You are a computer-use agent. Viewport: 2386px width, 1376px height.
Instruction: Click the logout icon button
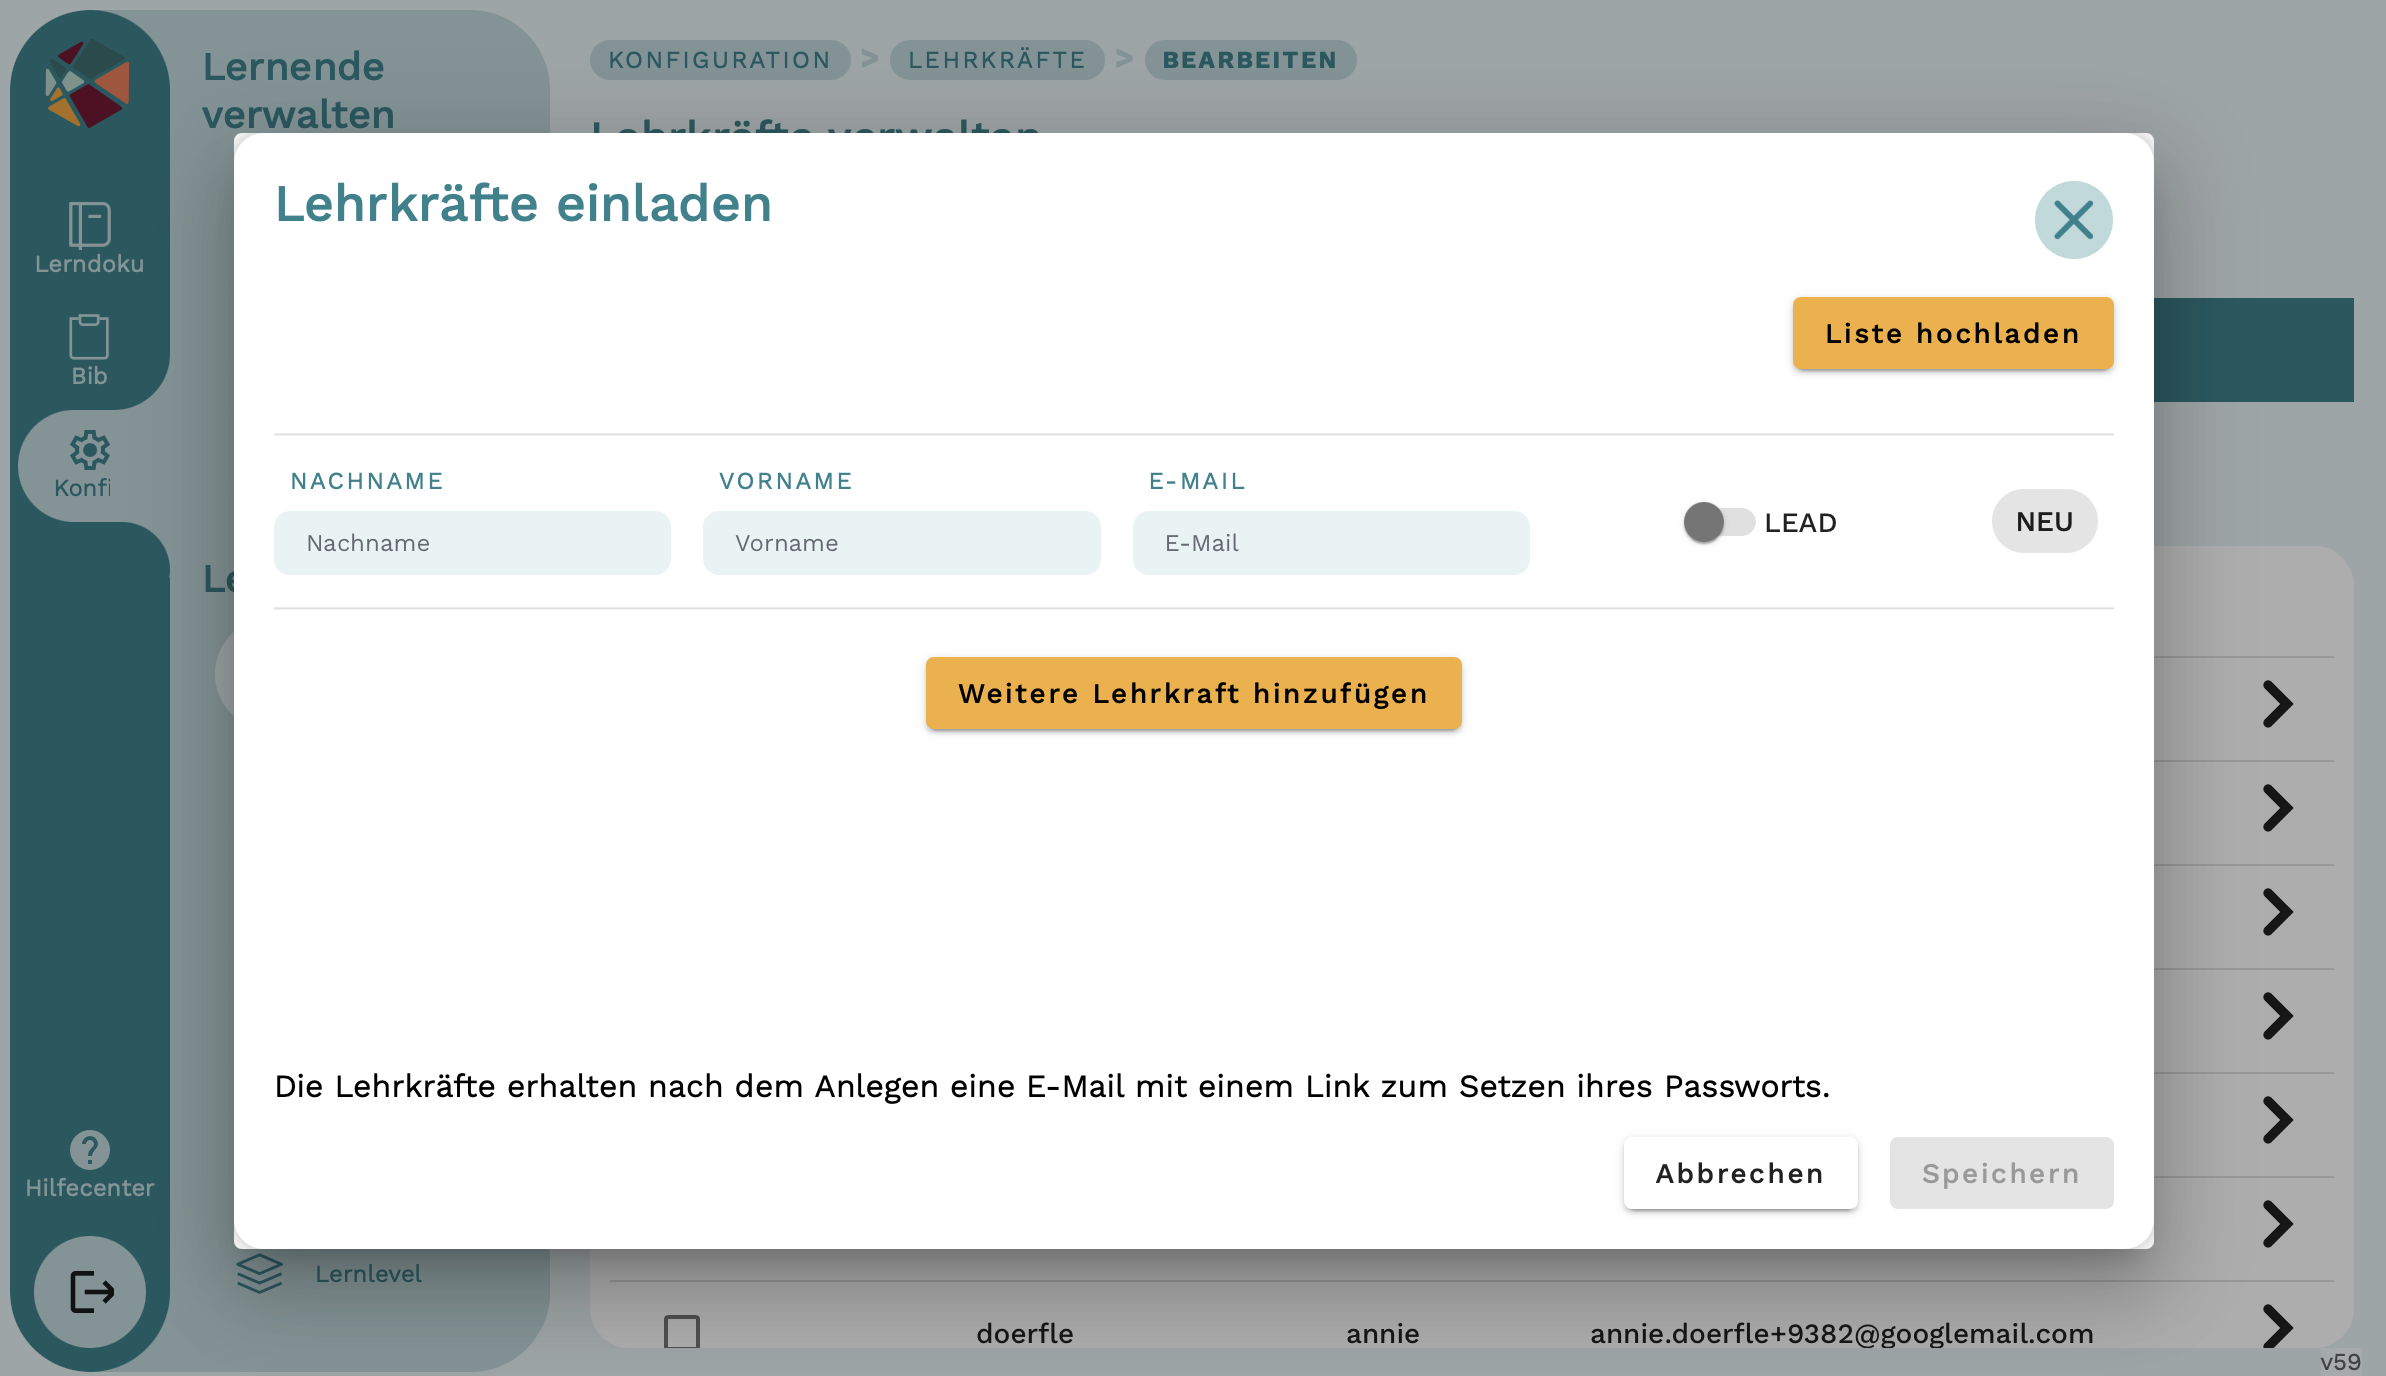(x=90, y=1291)
